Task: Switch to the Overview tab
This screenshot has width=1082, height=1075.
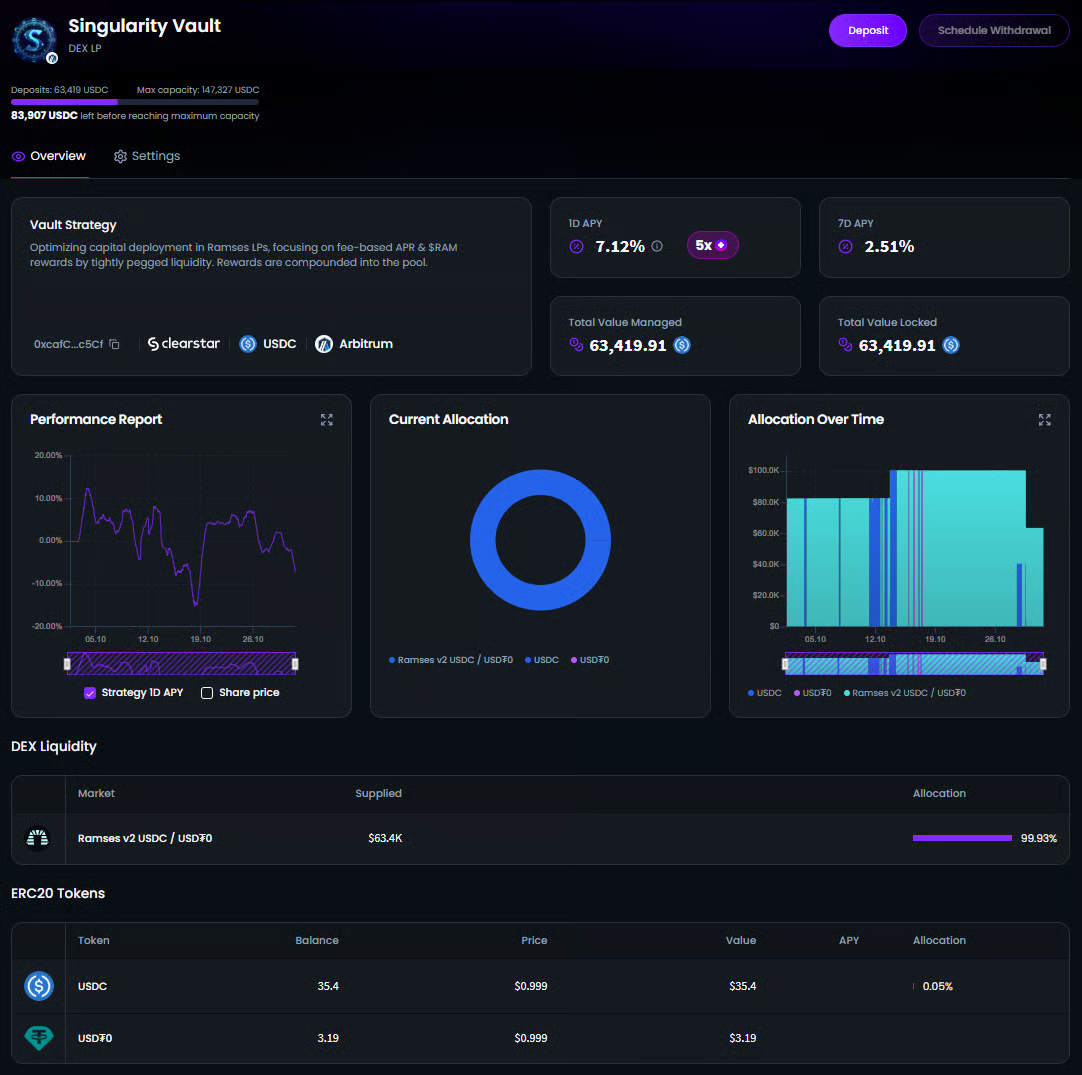Action: click(x=49, y=156)
